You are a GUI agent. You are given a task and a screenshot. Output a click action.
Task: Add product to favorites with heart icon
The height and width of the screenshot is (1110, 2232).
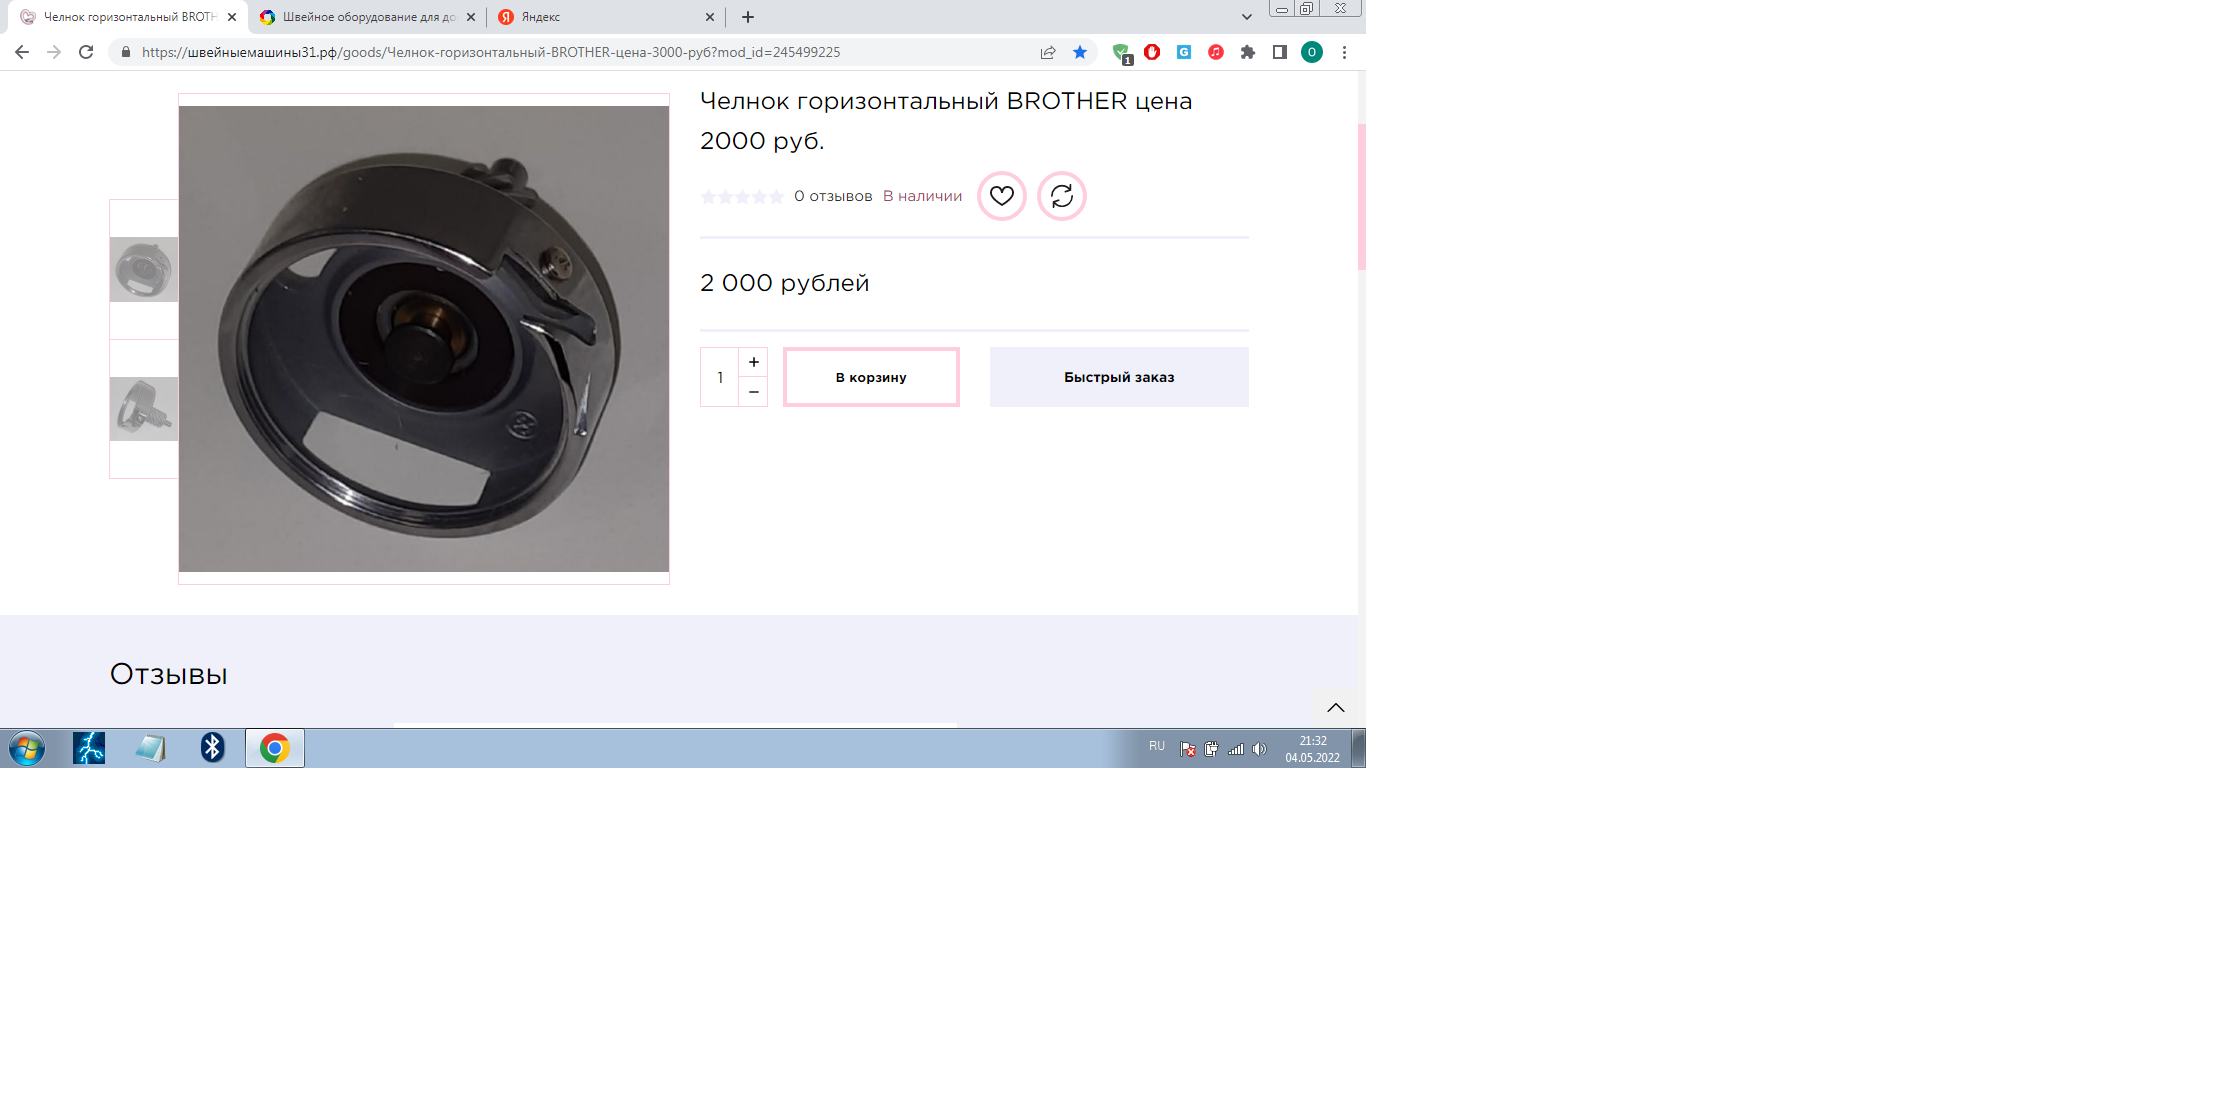[1001, 196]
